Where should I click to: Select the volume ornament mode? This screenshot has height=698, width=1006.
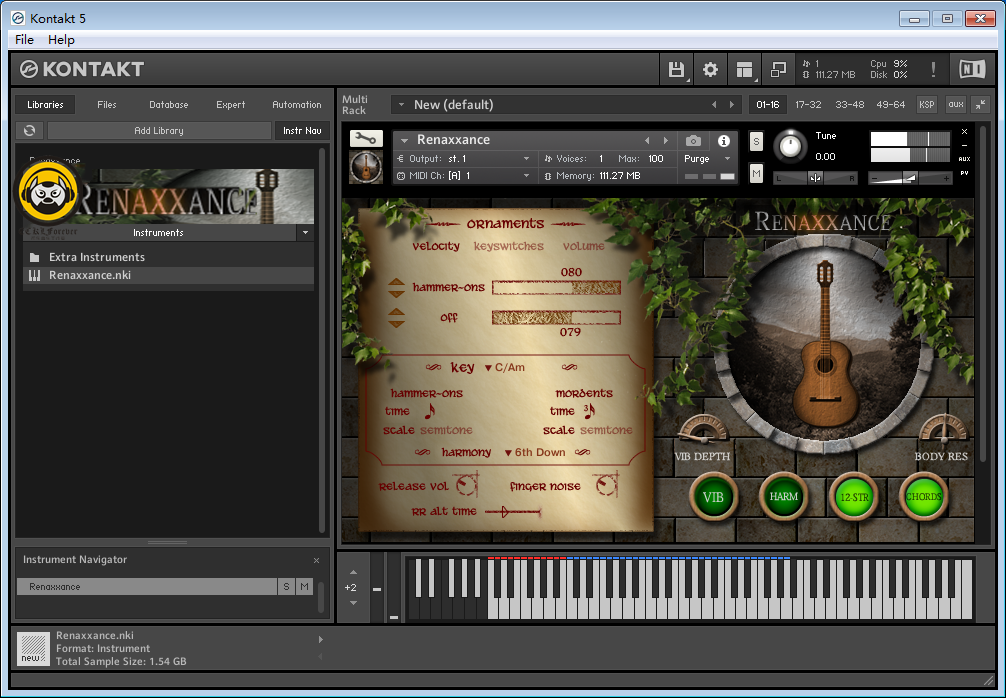click(583, 246)
